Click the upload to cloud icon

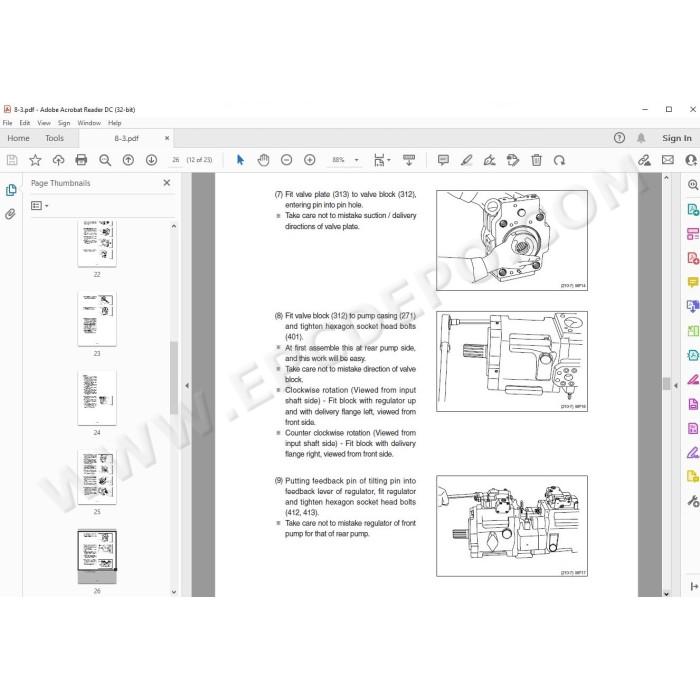tap(58, 160)
